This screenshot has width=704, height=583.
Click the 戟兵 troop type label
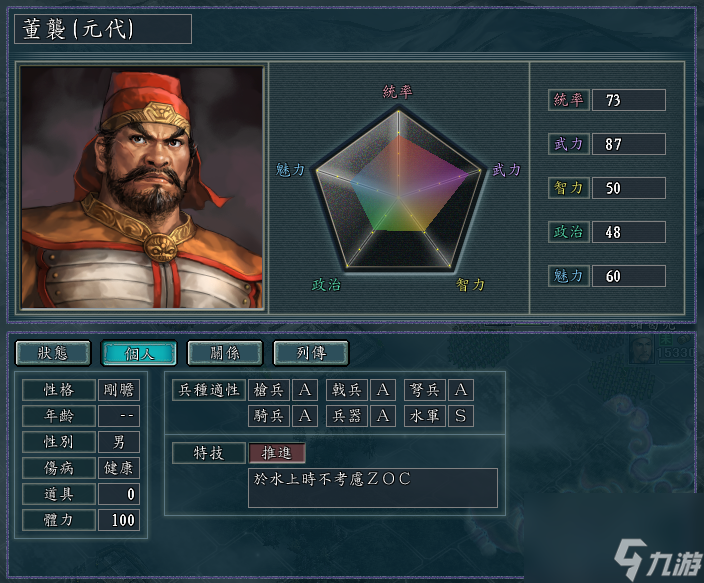[347, 389]
